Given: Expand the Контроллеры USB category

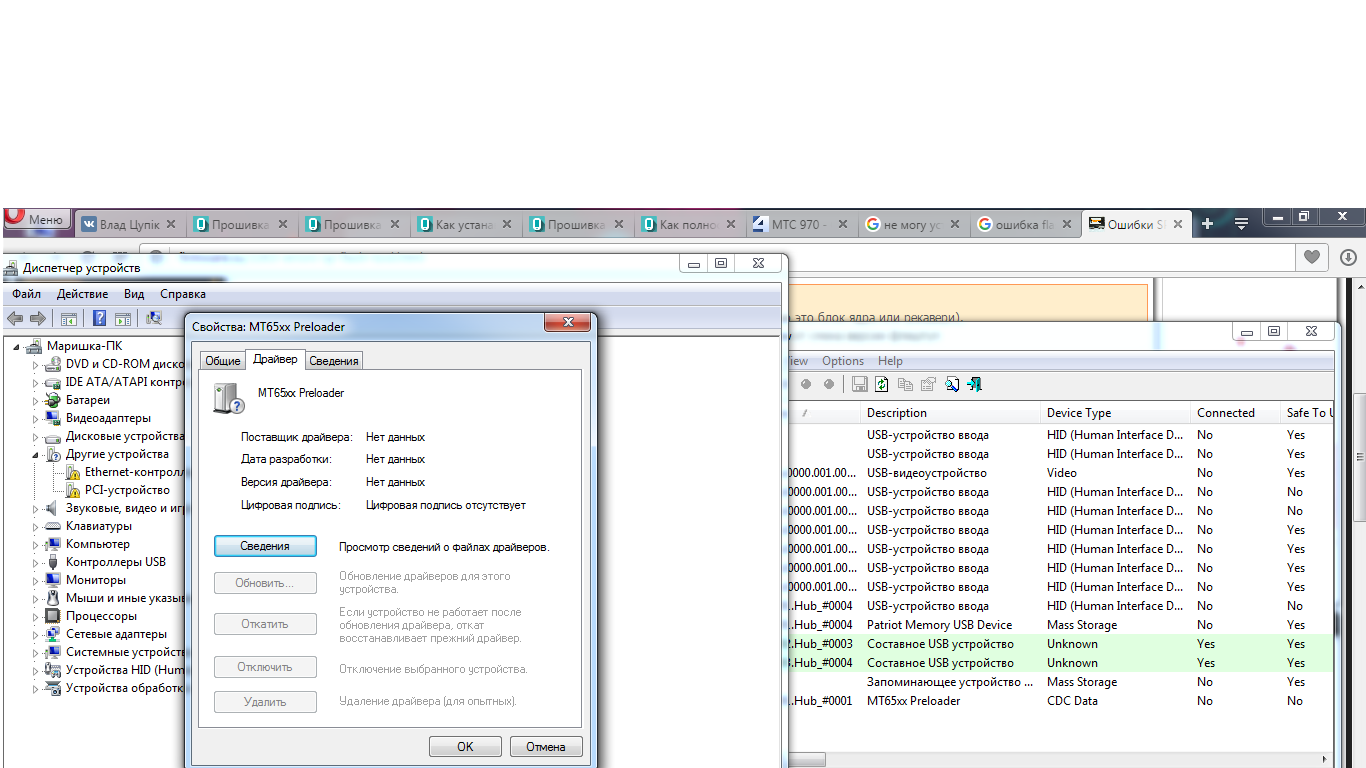Looking at the screenshot, I should (36, 563).
